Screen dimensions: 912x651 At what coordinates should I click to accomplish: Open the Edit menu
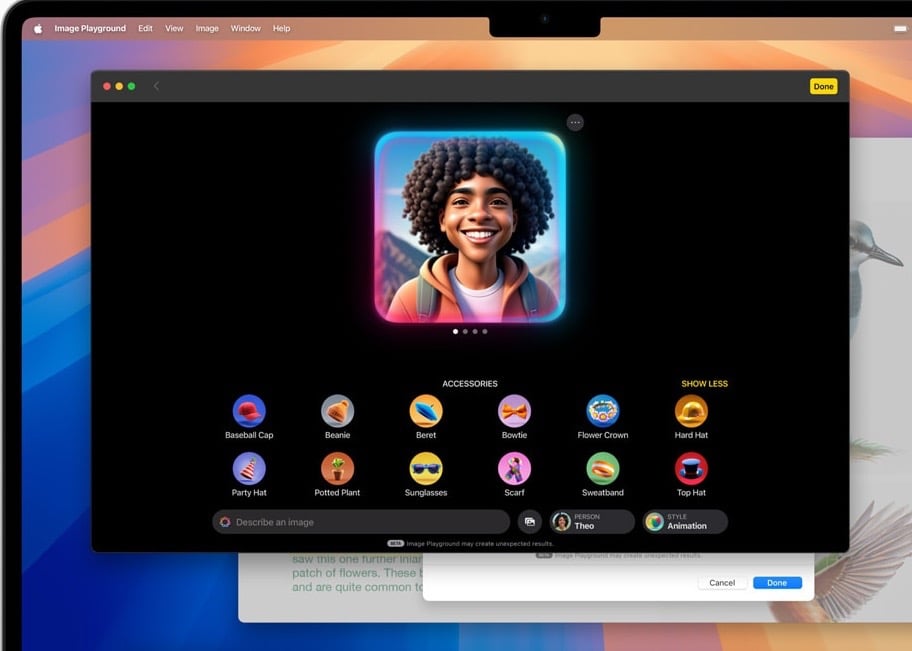(145, 28)
